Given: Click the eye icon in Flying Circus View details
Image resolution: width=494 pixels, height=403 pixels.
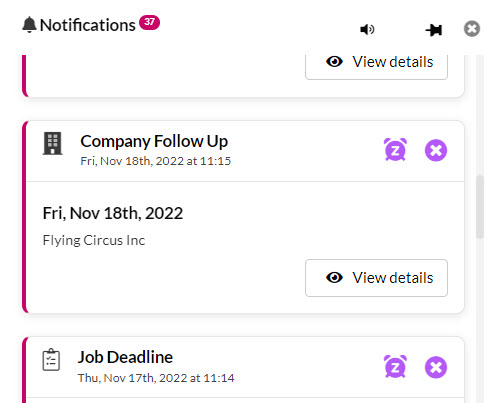Looking at the screenshot, I should 334,278.
